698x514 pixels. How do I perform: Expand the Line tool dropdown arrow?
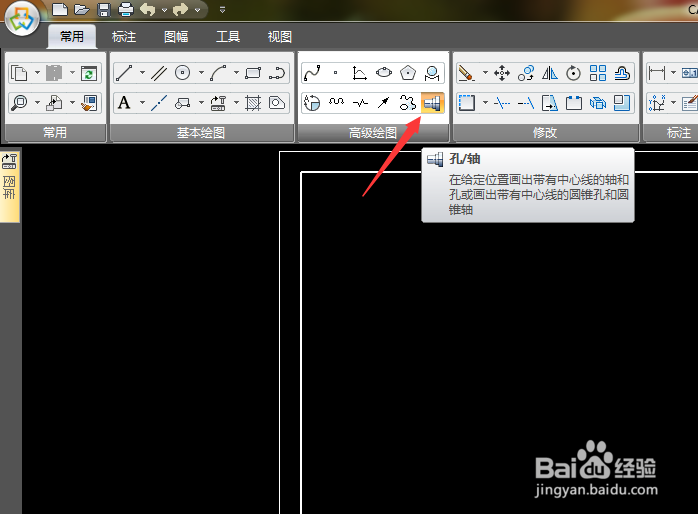(x=142, y=73)
